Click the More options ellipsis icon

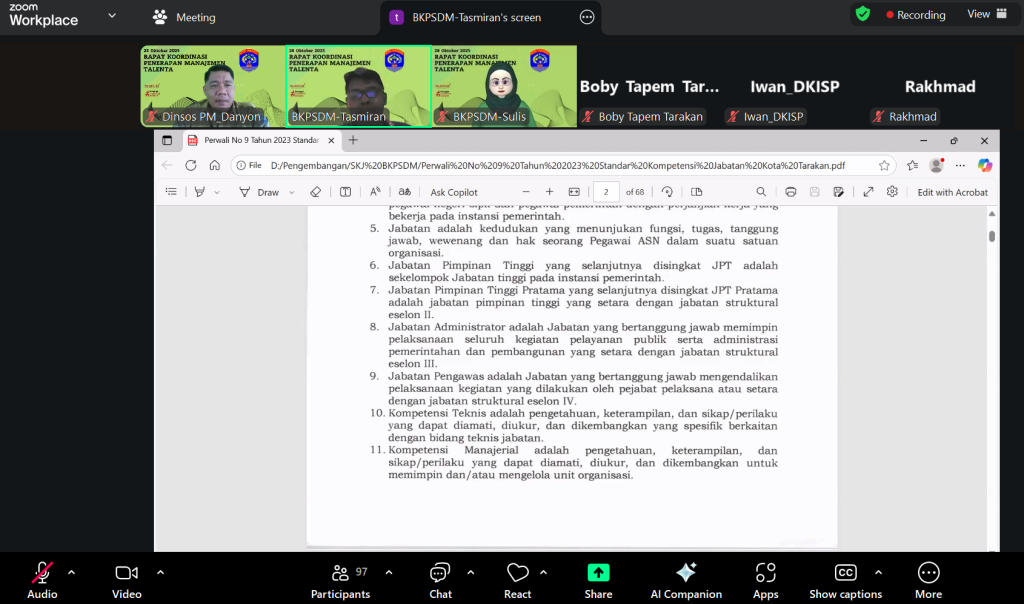pyautogui.click(x=928, y=580)
